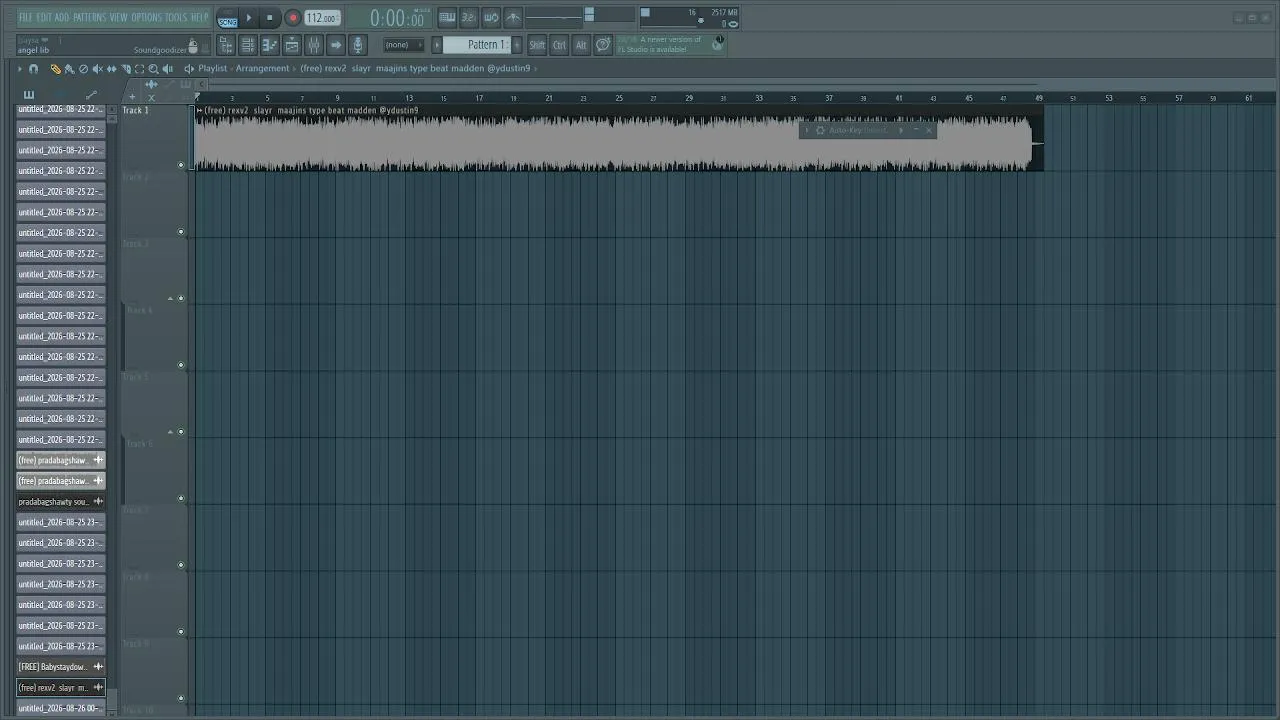Image resolution: width=1280 pixels, height=720 pixels.
Task: Select the Select tool
Action: pos(139,69)
